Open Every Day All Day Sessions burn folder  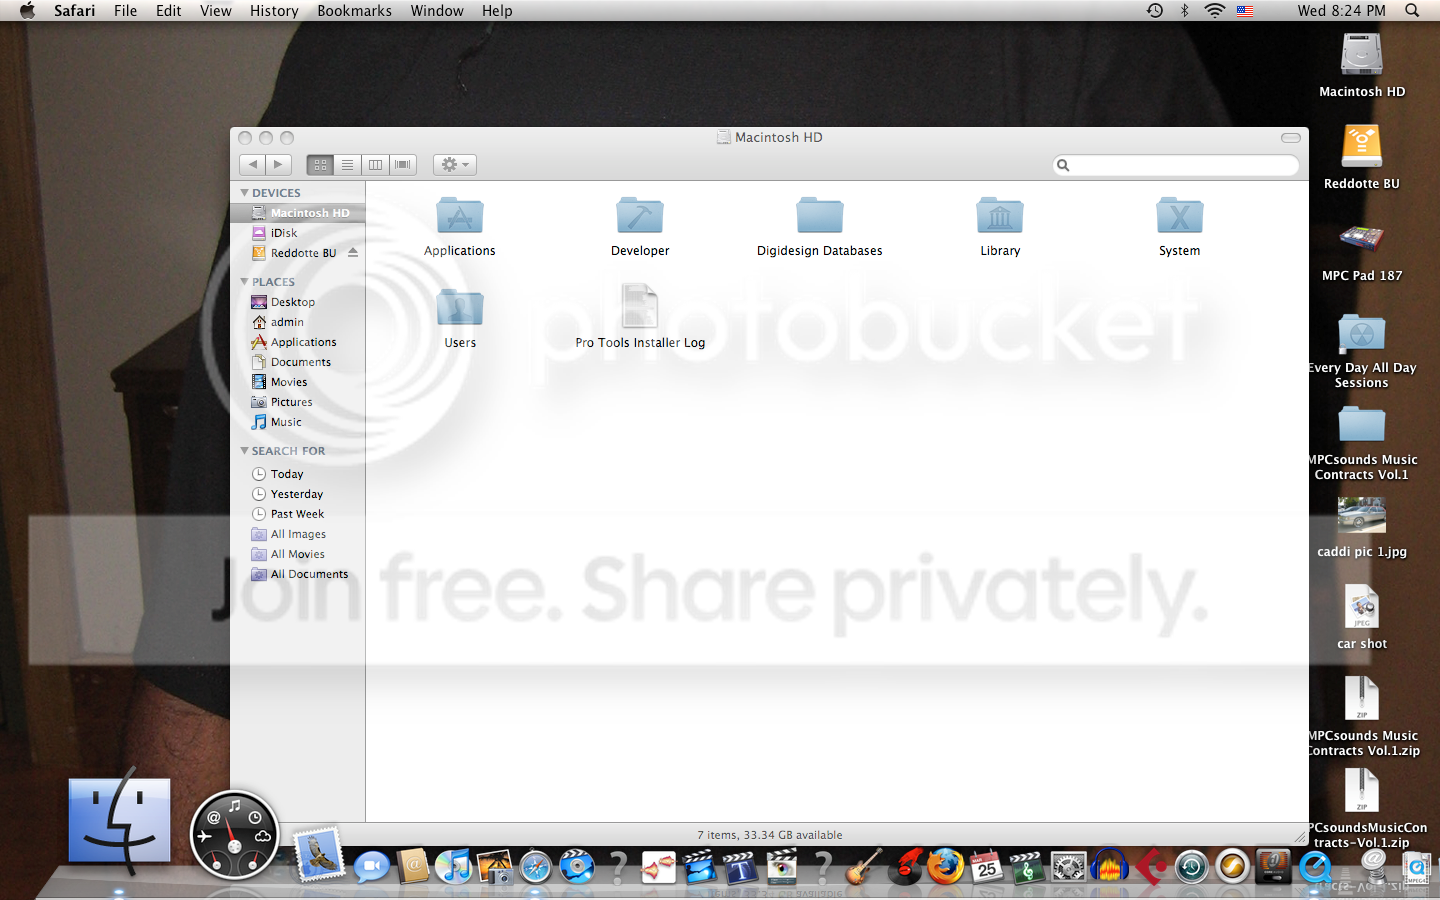pos(1362,331)
